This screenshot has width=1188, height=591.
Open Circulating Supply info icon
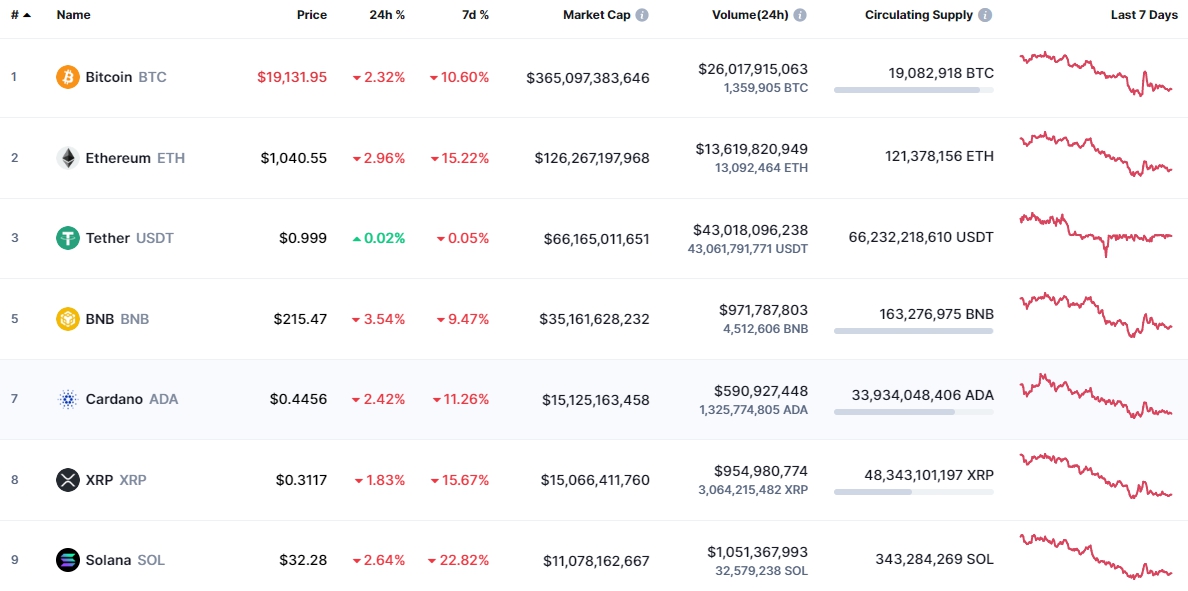[985, 15]
